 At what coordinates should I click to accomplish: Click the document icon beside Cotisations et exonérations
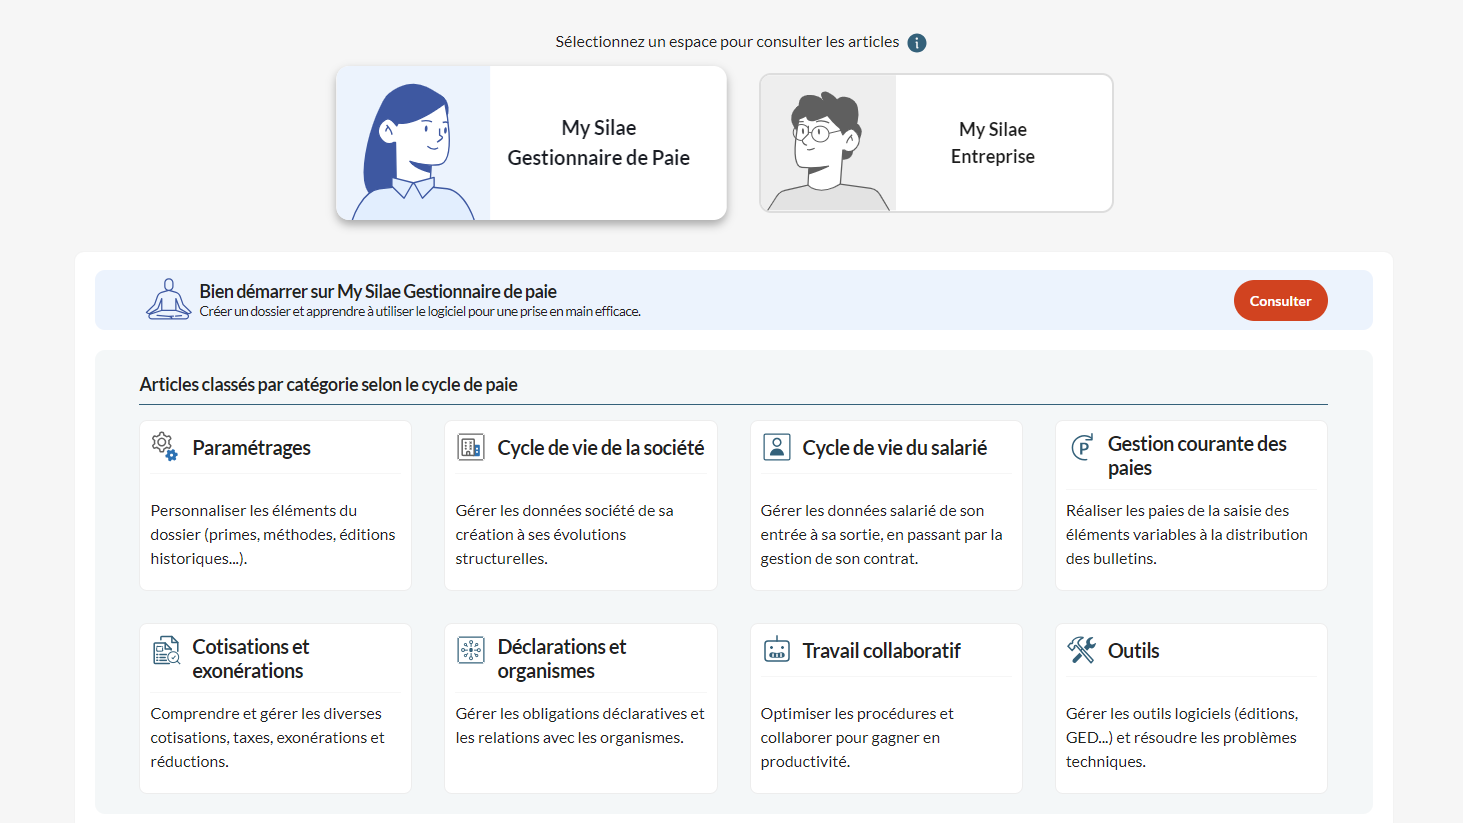[165, 650]
